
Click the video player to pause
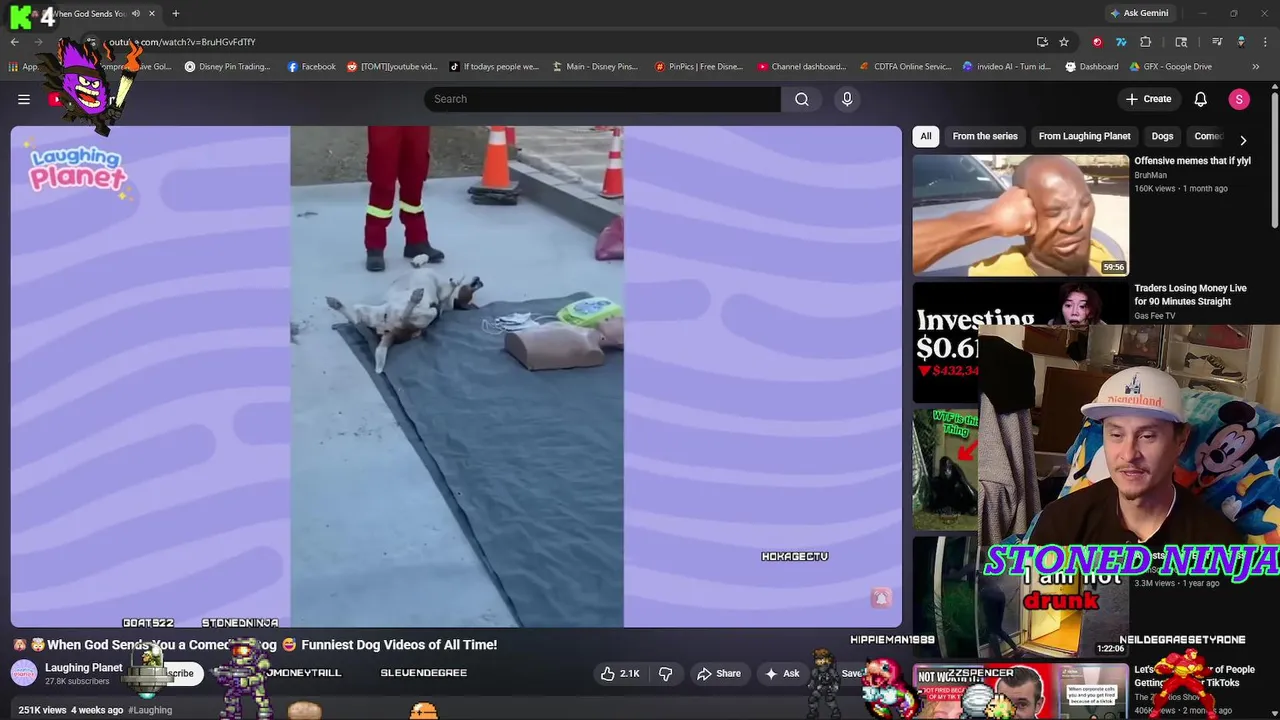click(456, 376)
